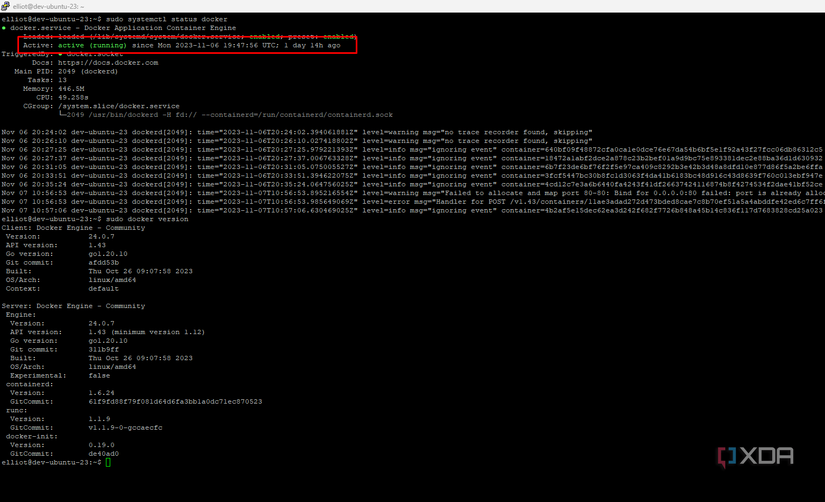Click the level=error 'Handler for POST' log line
825x502 pixels.
(x=412, y=202)
